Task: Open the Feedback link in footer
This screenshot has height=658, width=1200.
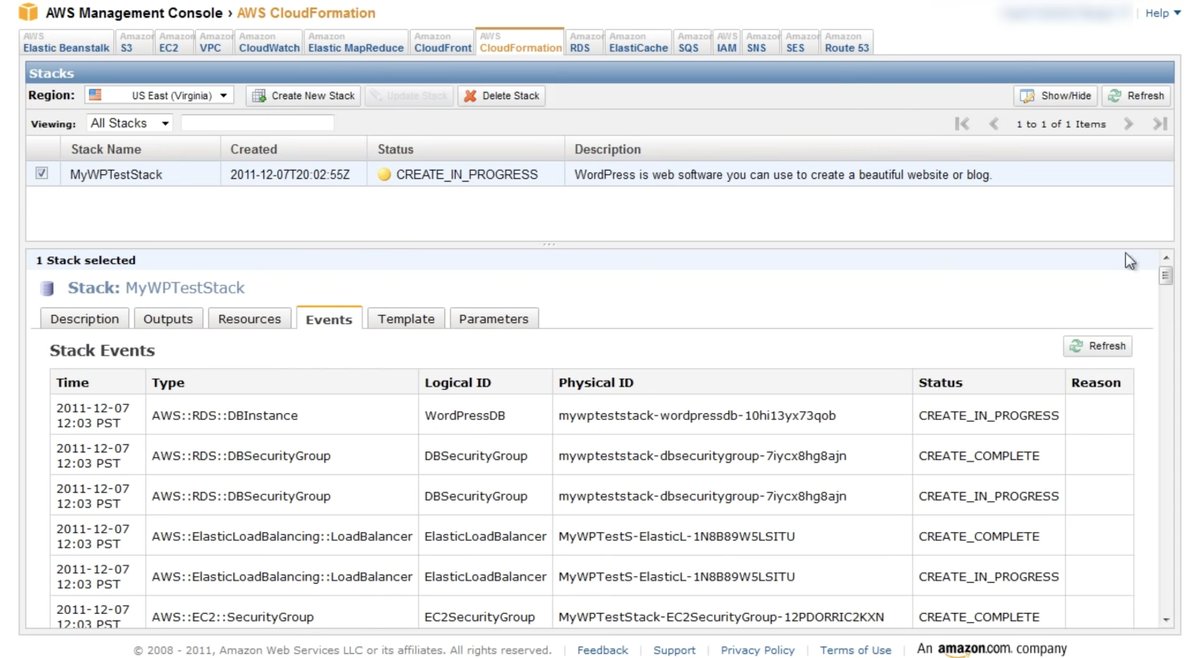Action: 603,650
